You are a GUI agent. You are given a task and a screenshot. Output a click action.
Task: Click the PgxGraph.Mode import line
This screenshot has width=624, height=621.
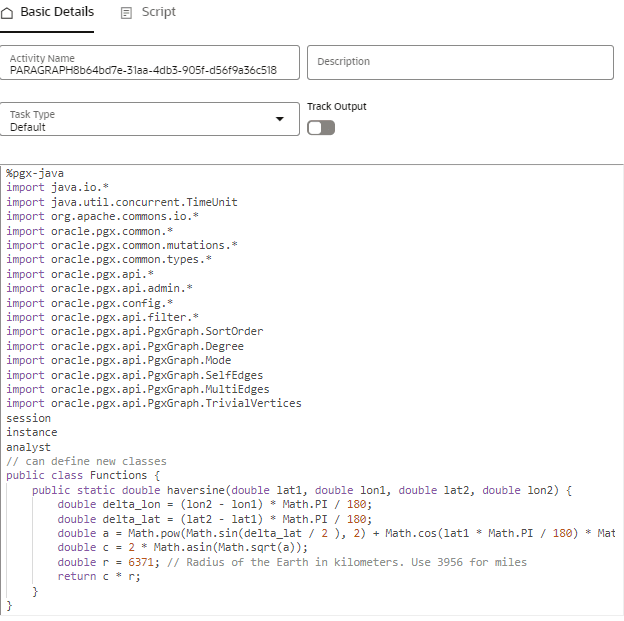tap(119, 361)
